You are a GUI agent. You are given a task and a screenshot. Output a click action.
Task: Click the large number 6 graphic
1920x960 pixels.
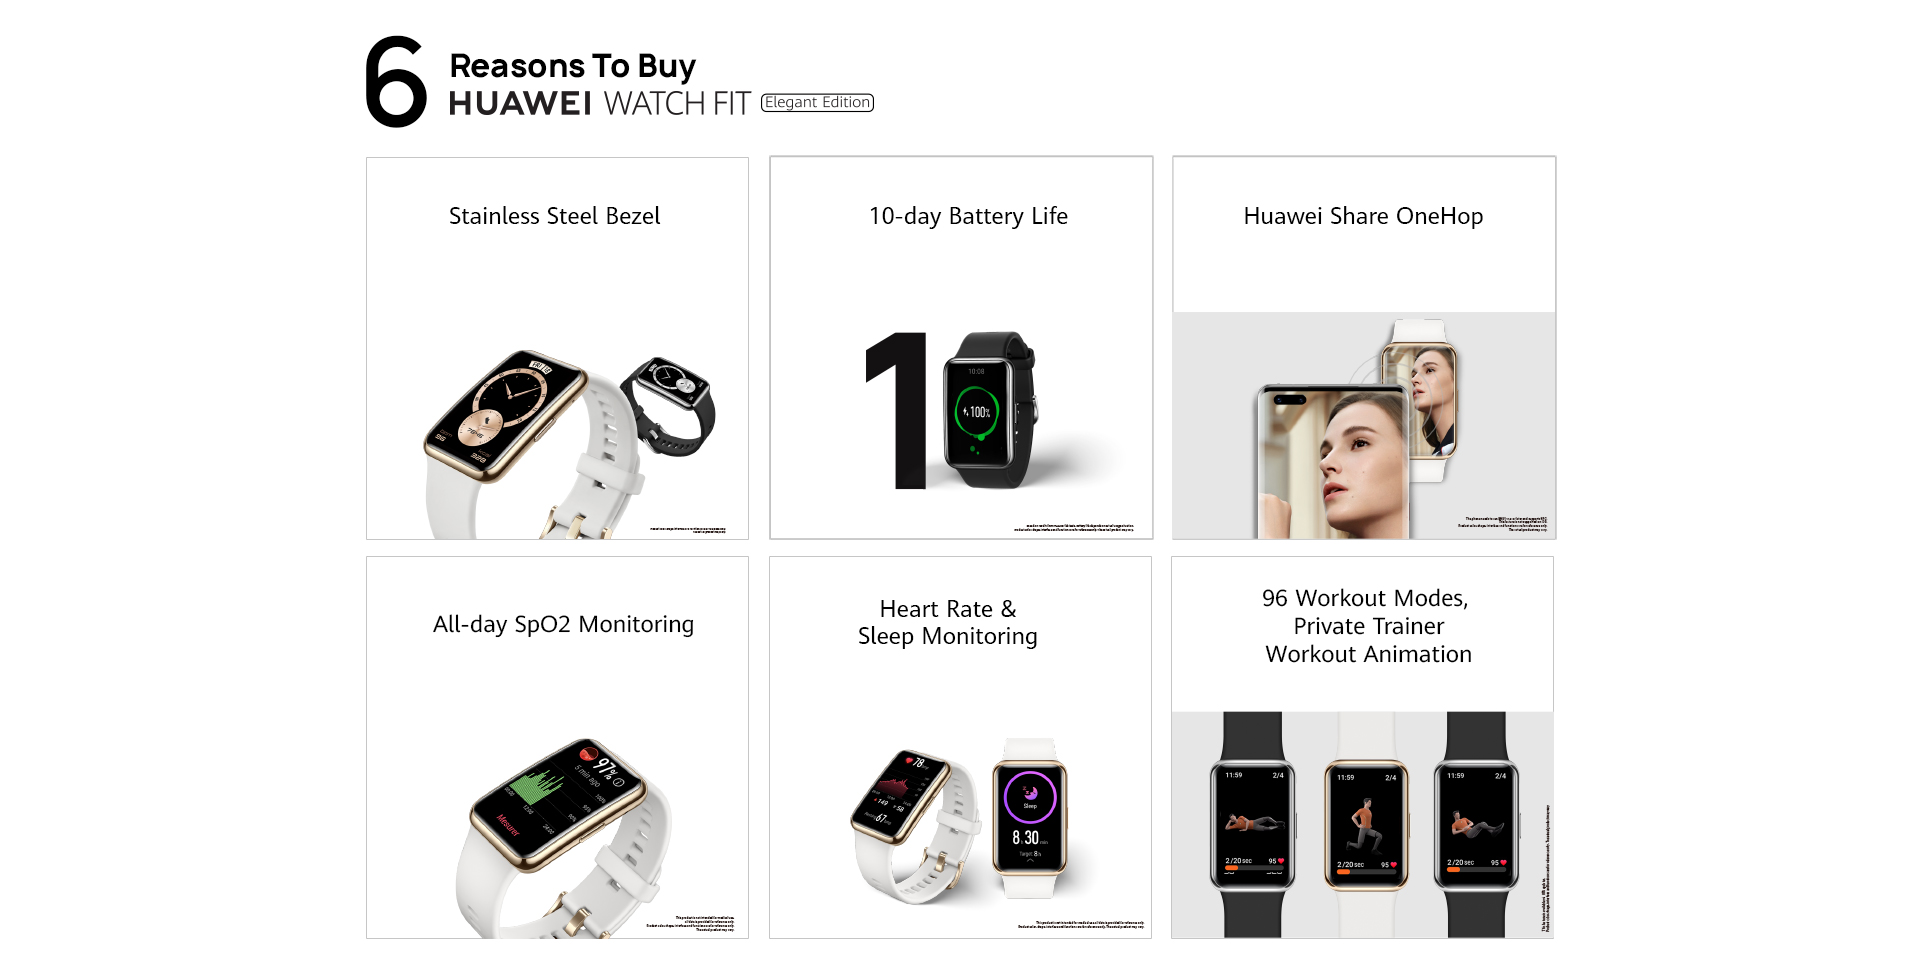(x=396, y=82)
